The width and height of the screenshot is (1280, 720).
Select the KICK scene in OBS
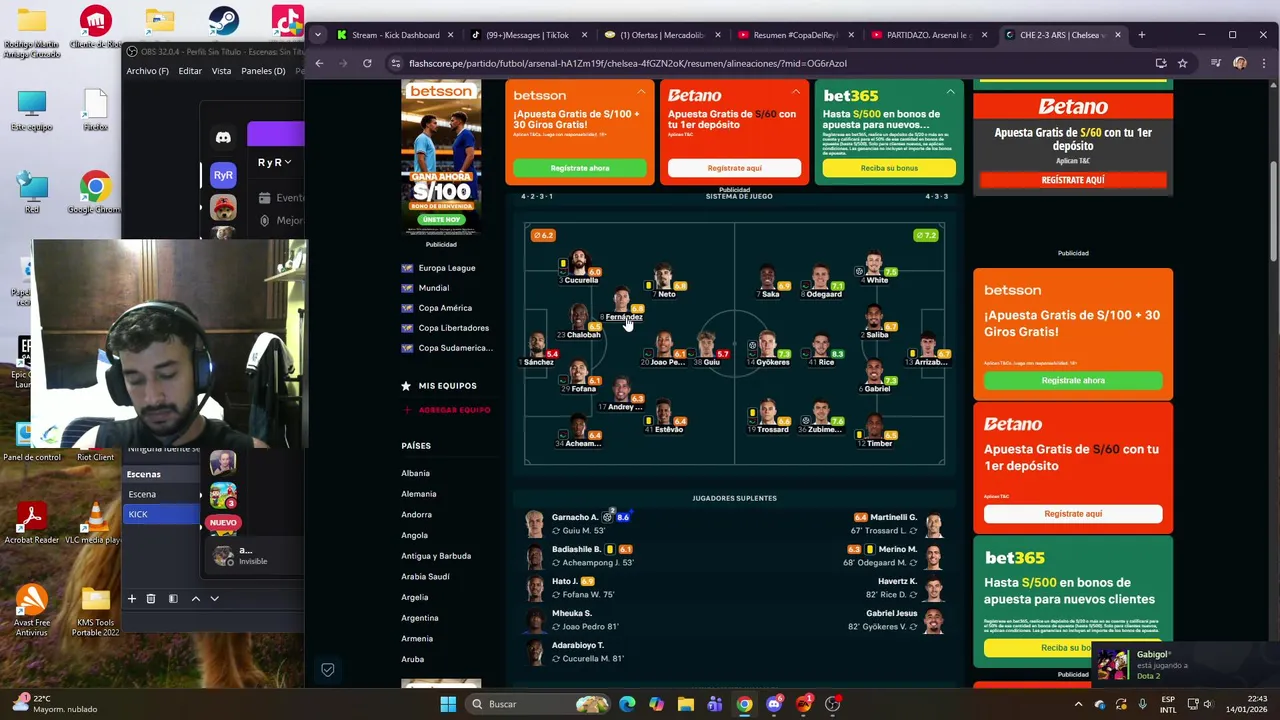(x=162, y=514)
